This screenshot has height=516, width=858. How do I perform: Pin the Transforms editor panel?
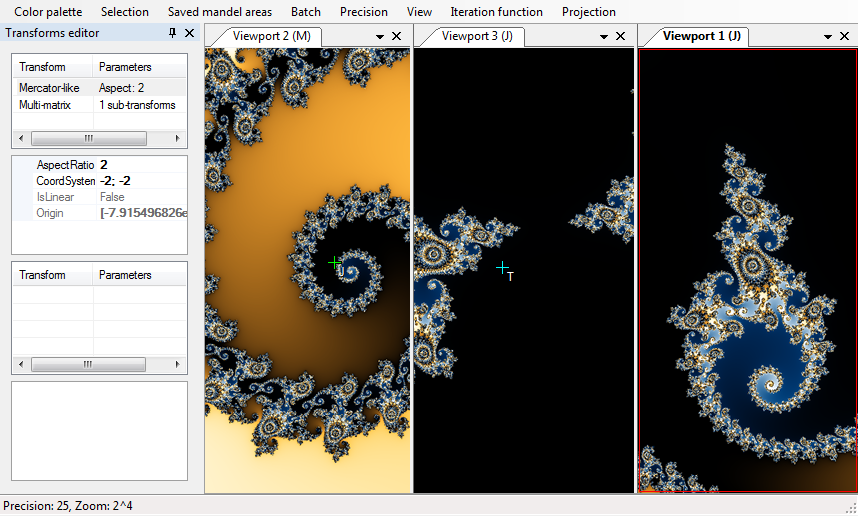[x=172, y=33]
